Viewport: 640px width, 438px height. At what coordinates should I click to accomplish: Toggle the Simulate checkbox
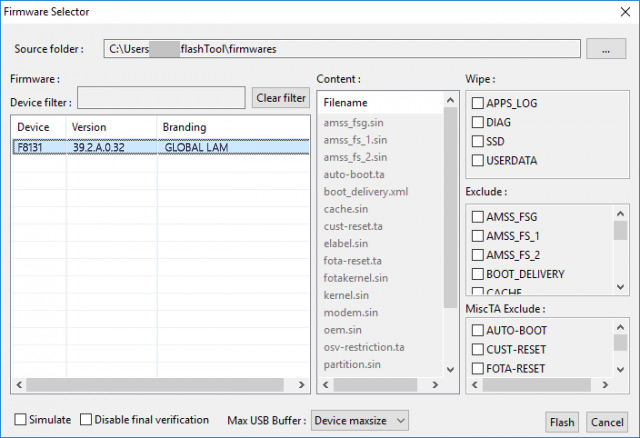(20, 420)
